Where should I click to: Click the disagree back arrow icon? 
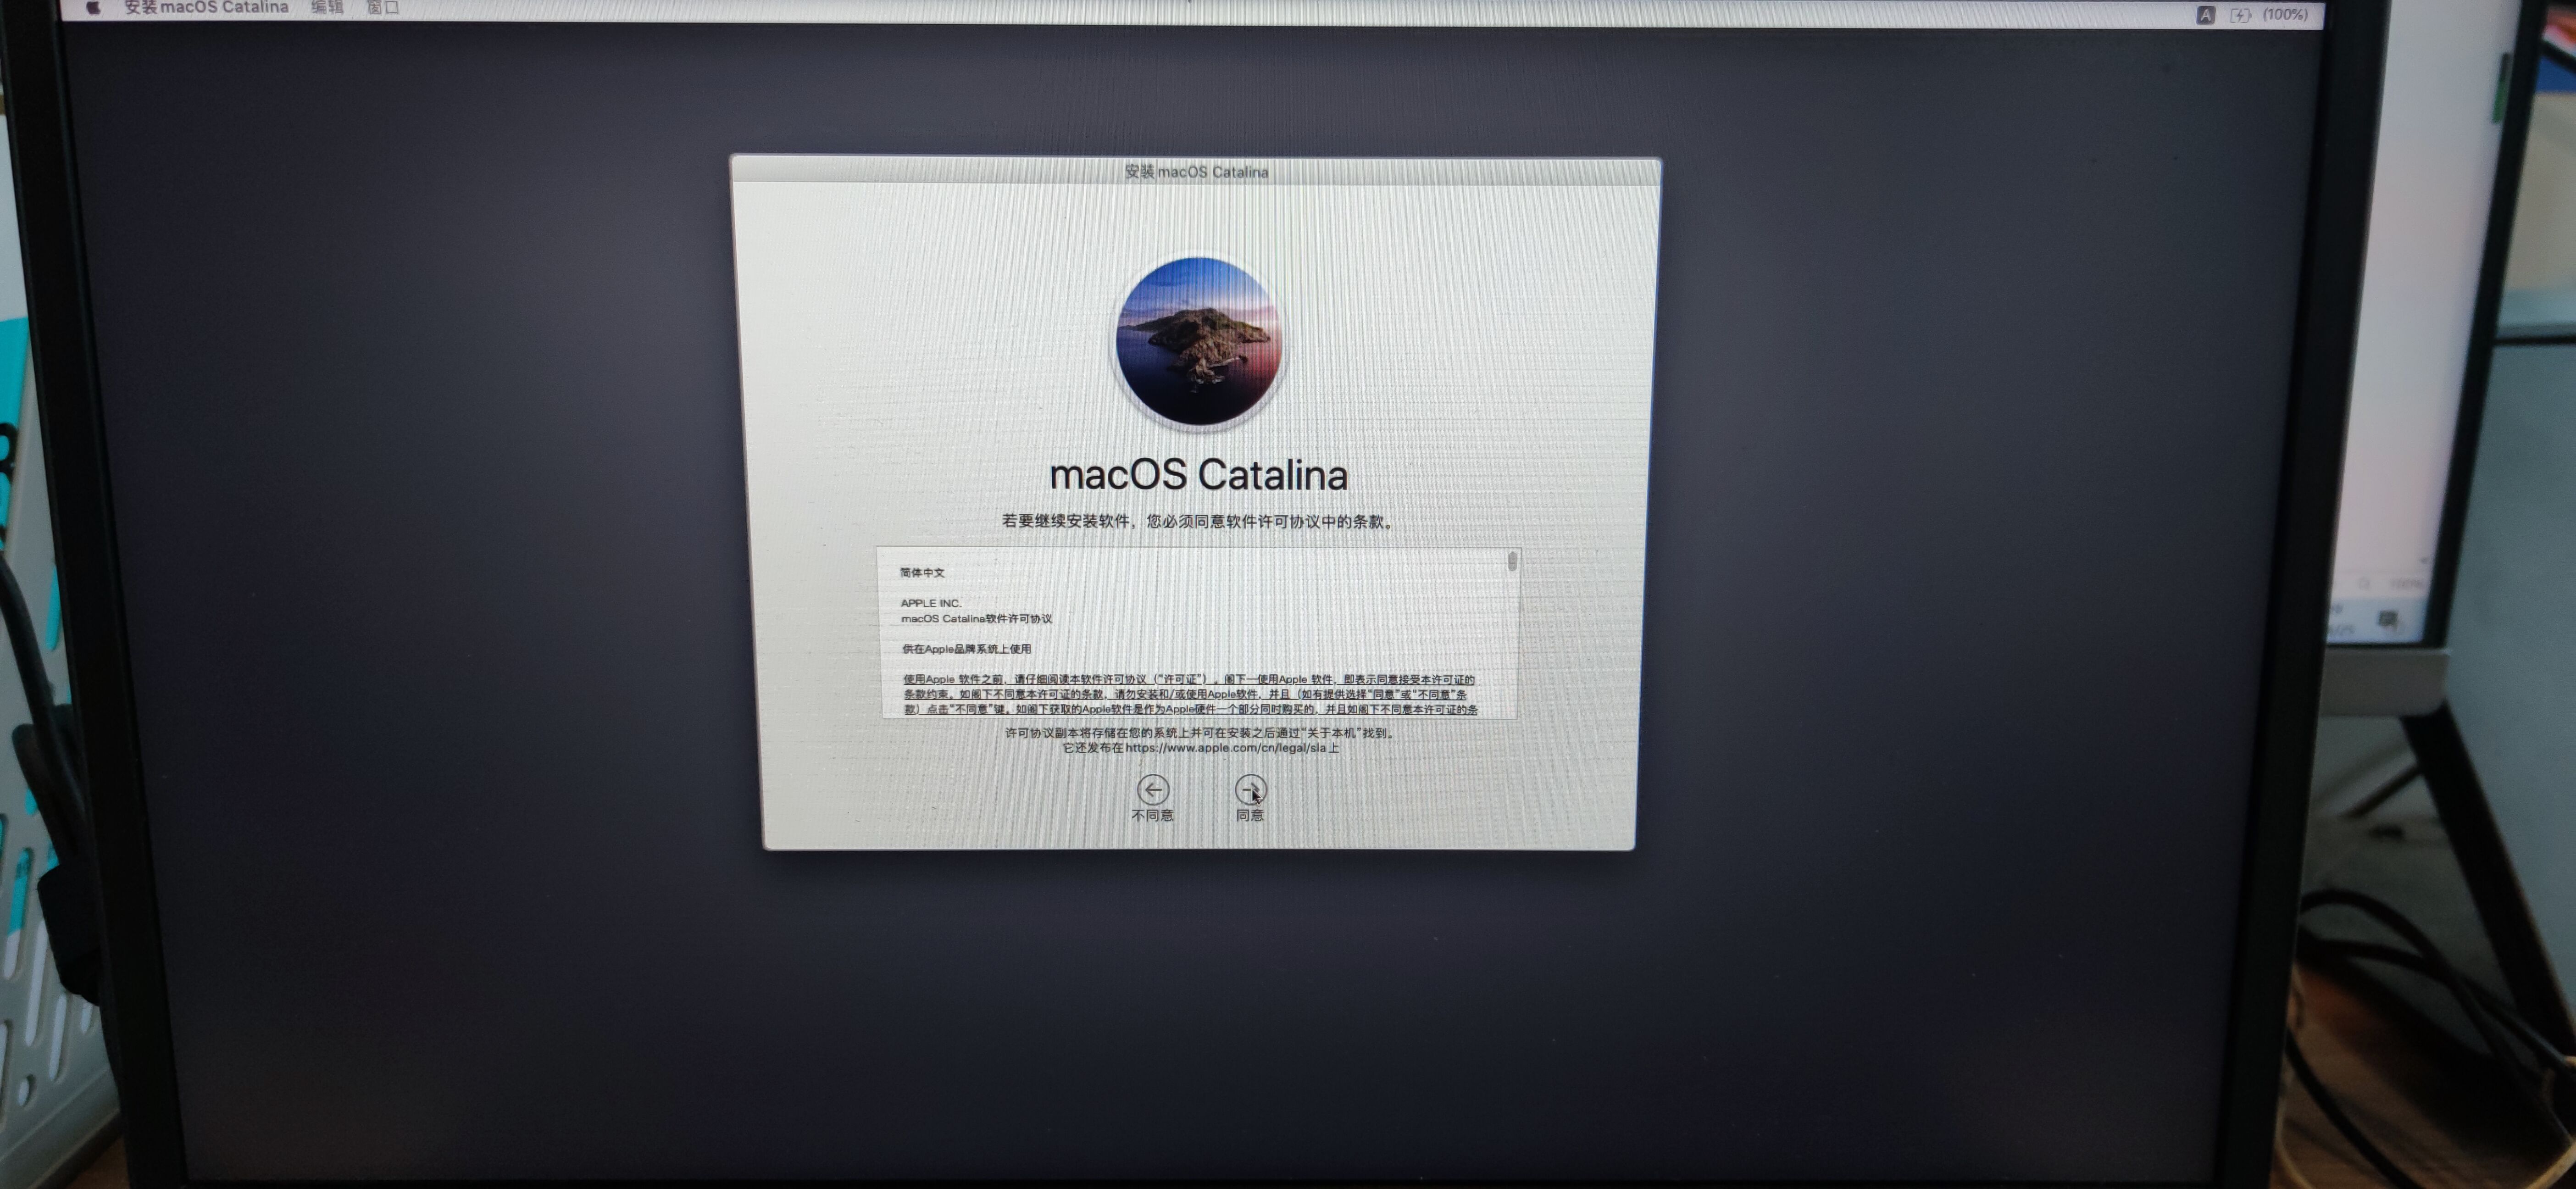coord(1152,789)
